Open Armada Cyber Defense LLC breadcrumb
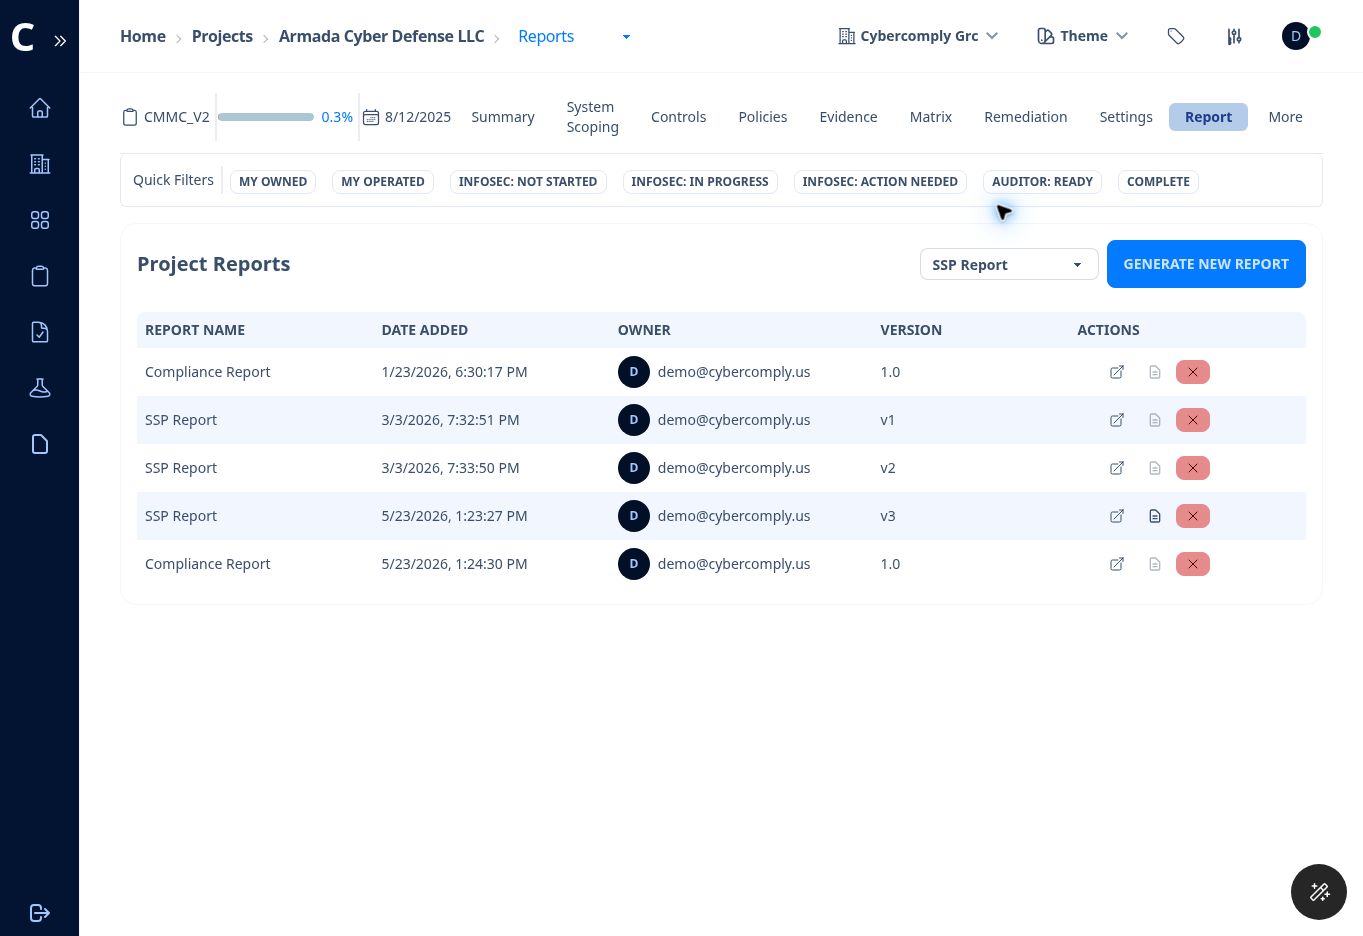This screenshot has height=936, width=1363. pyautogui.click(x=381, y=36)
